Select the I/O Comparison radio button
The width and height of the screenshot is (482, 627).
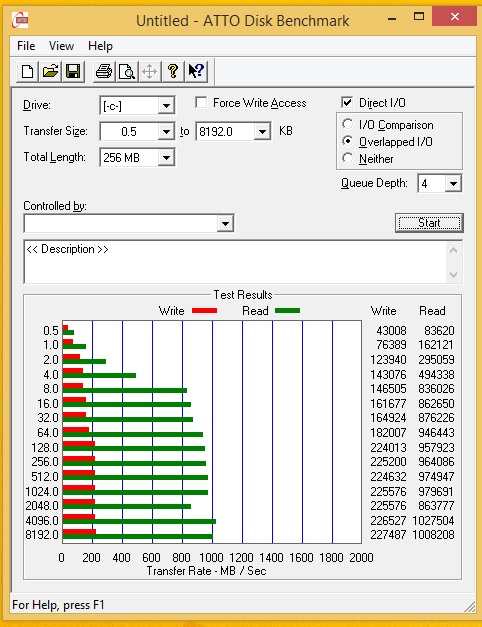pos(348,124)
